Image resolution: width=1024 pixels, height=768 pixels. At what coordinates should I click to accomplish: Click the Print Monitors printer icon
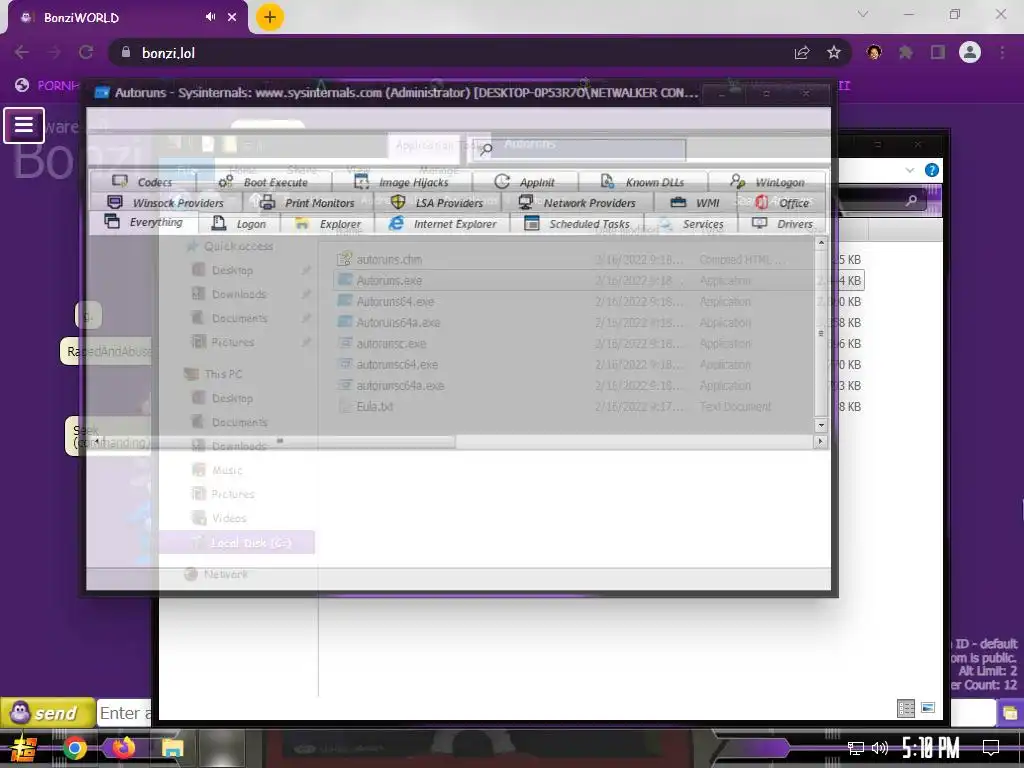(267, 202)
